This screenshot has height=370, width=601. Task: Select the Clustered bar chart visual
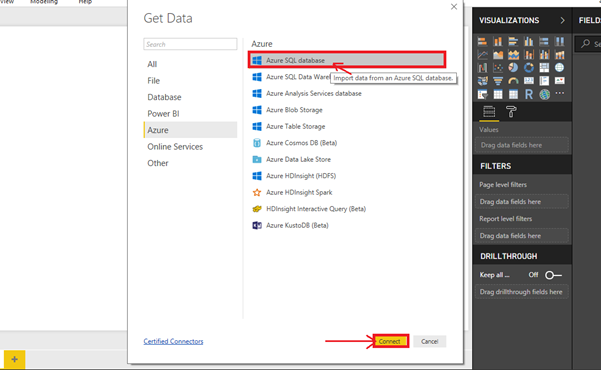pyautogui.click(x=513, y=41)
